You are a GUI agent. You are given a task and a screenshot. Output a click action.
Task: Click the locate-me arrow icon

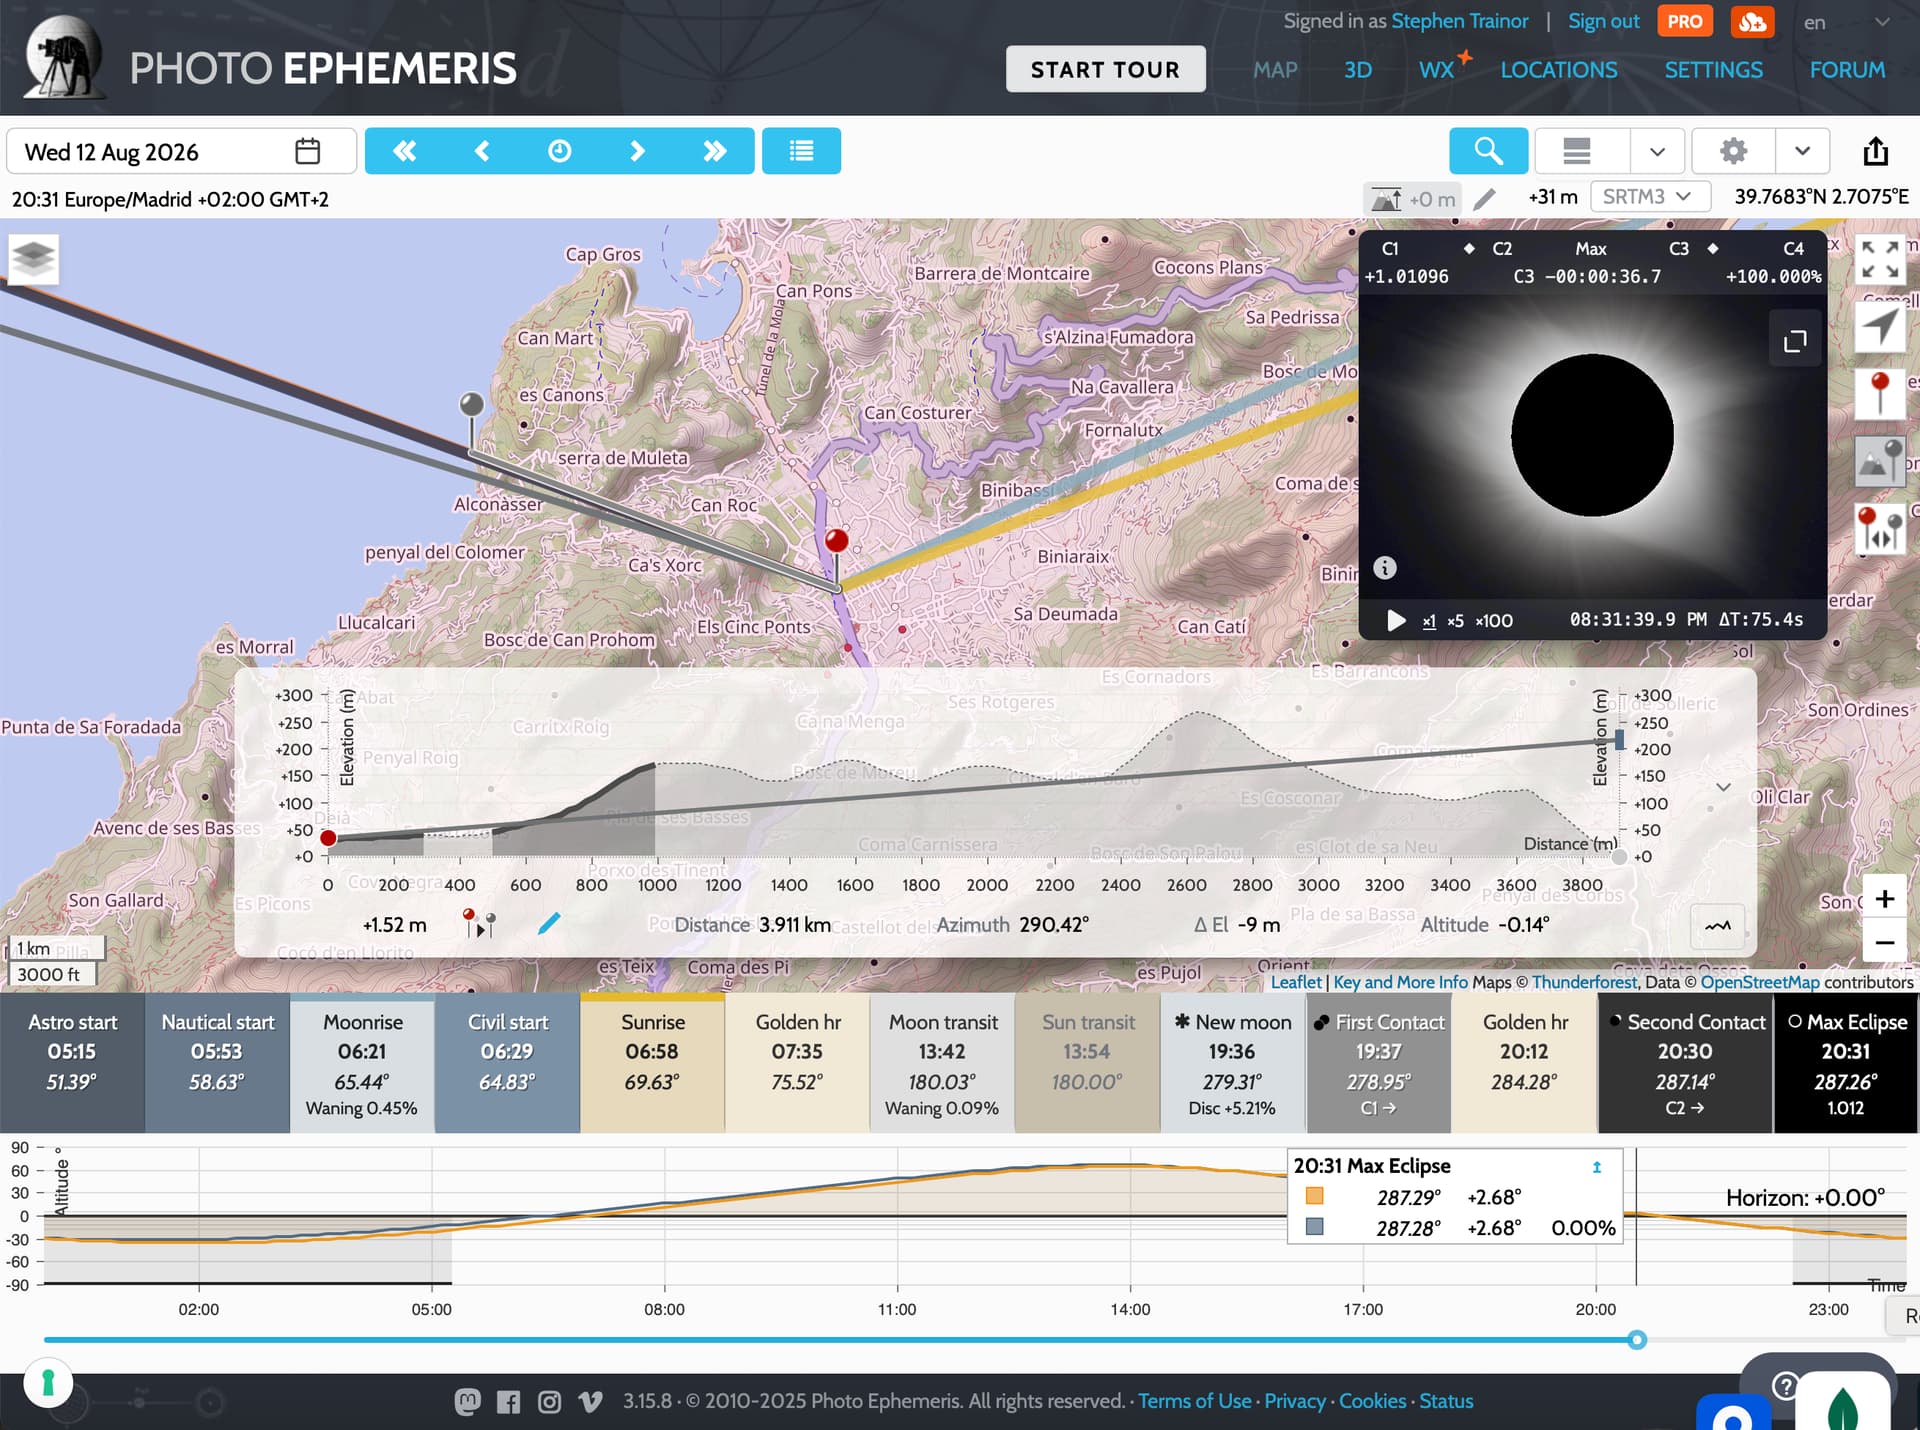[1879, 326]
